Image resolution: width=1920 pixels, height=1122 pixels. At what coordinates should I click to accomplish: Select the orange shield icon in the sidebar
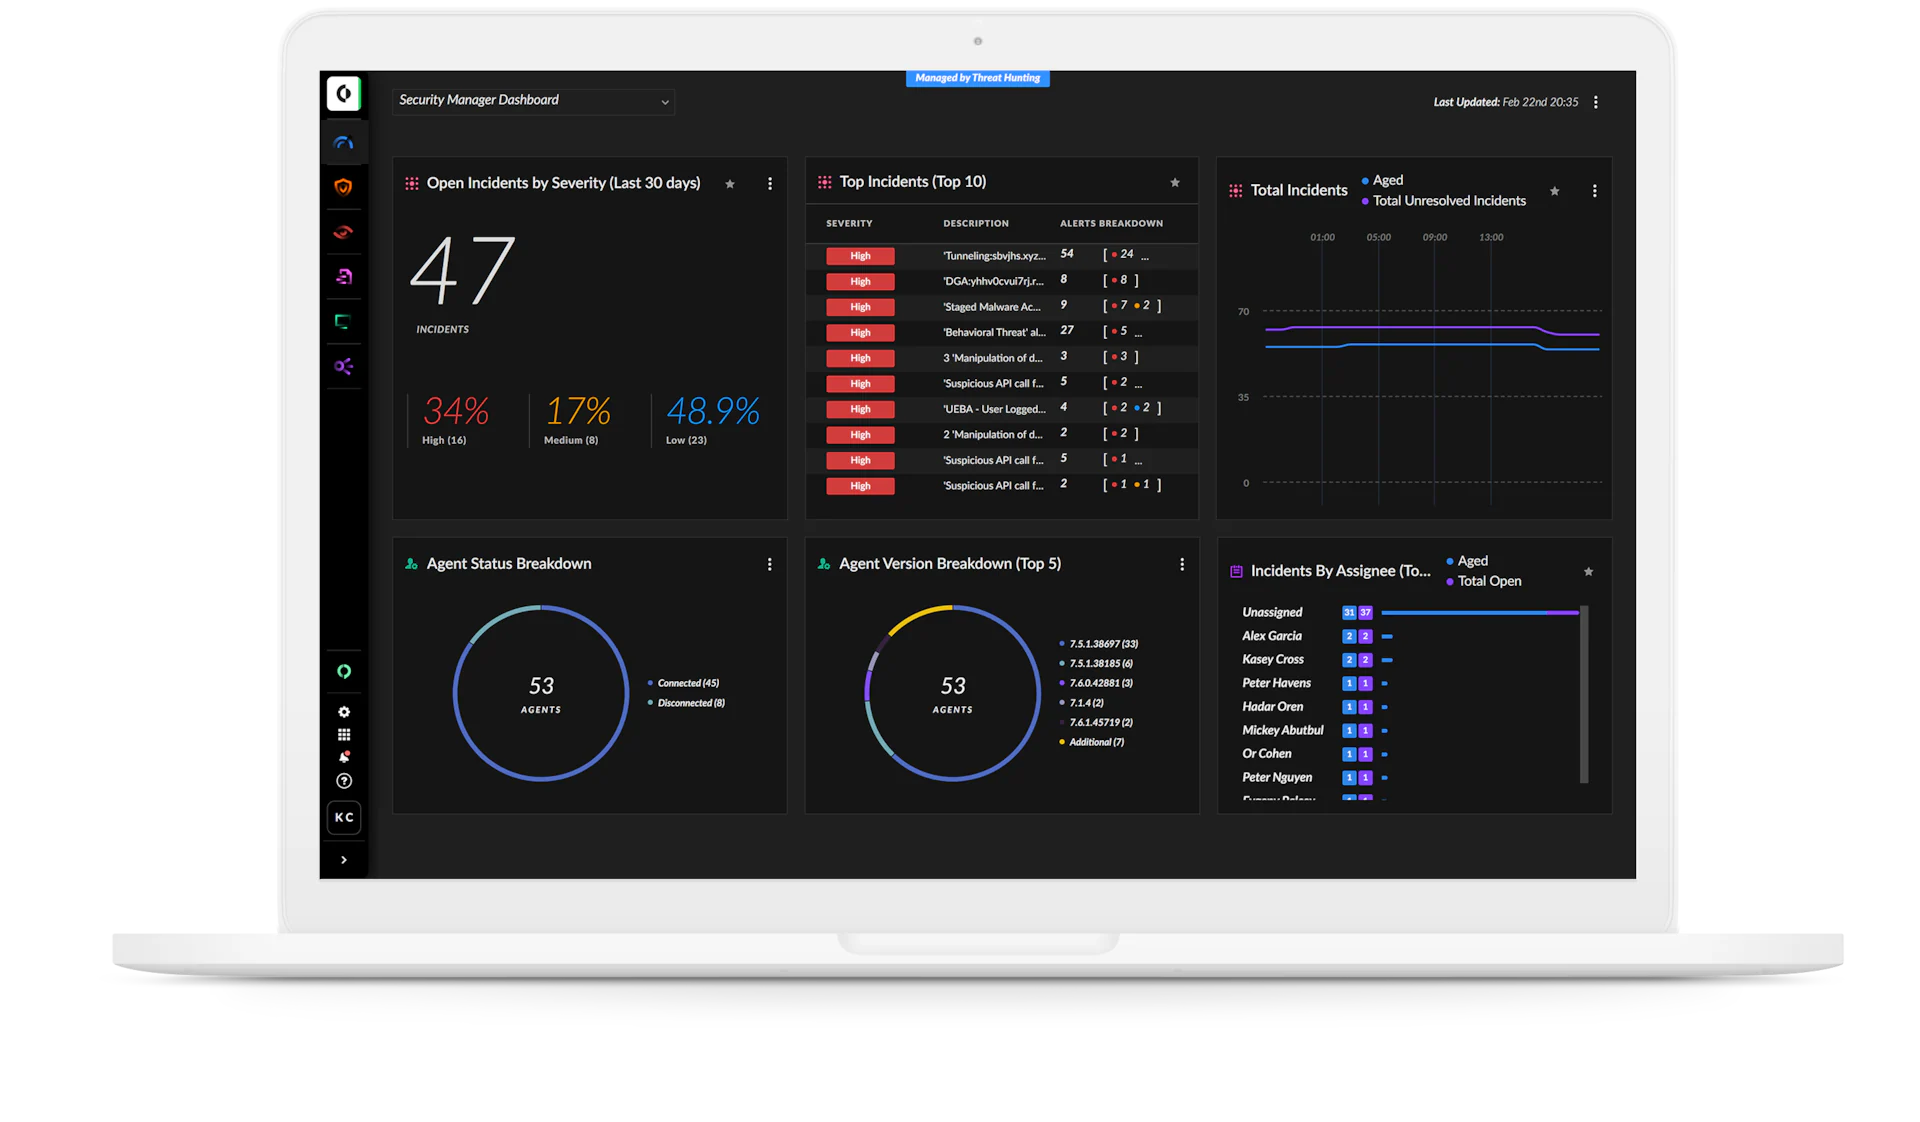coord(344,187)
